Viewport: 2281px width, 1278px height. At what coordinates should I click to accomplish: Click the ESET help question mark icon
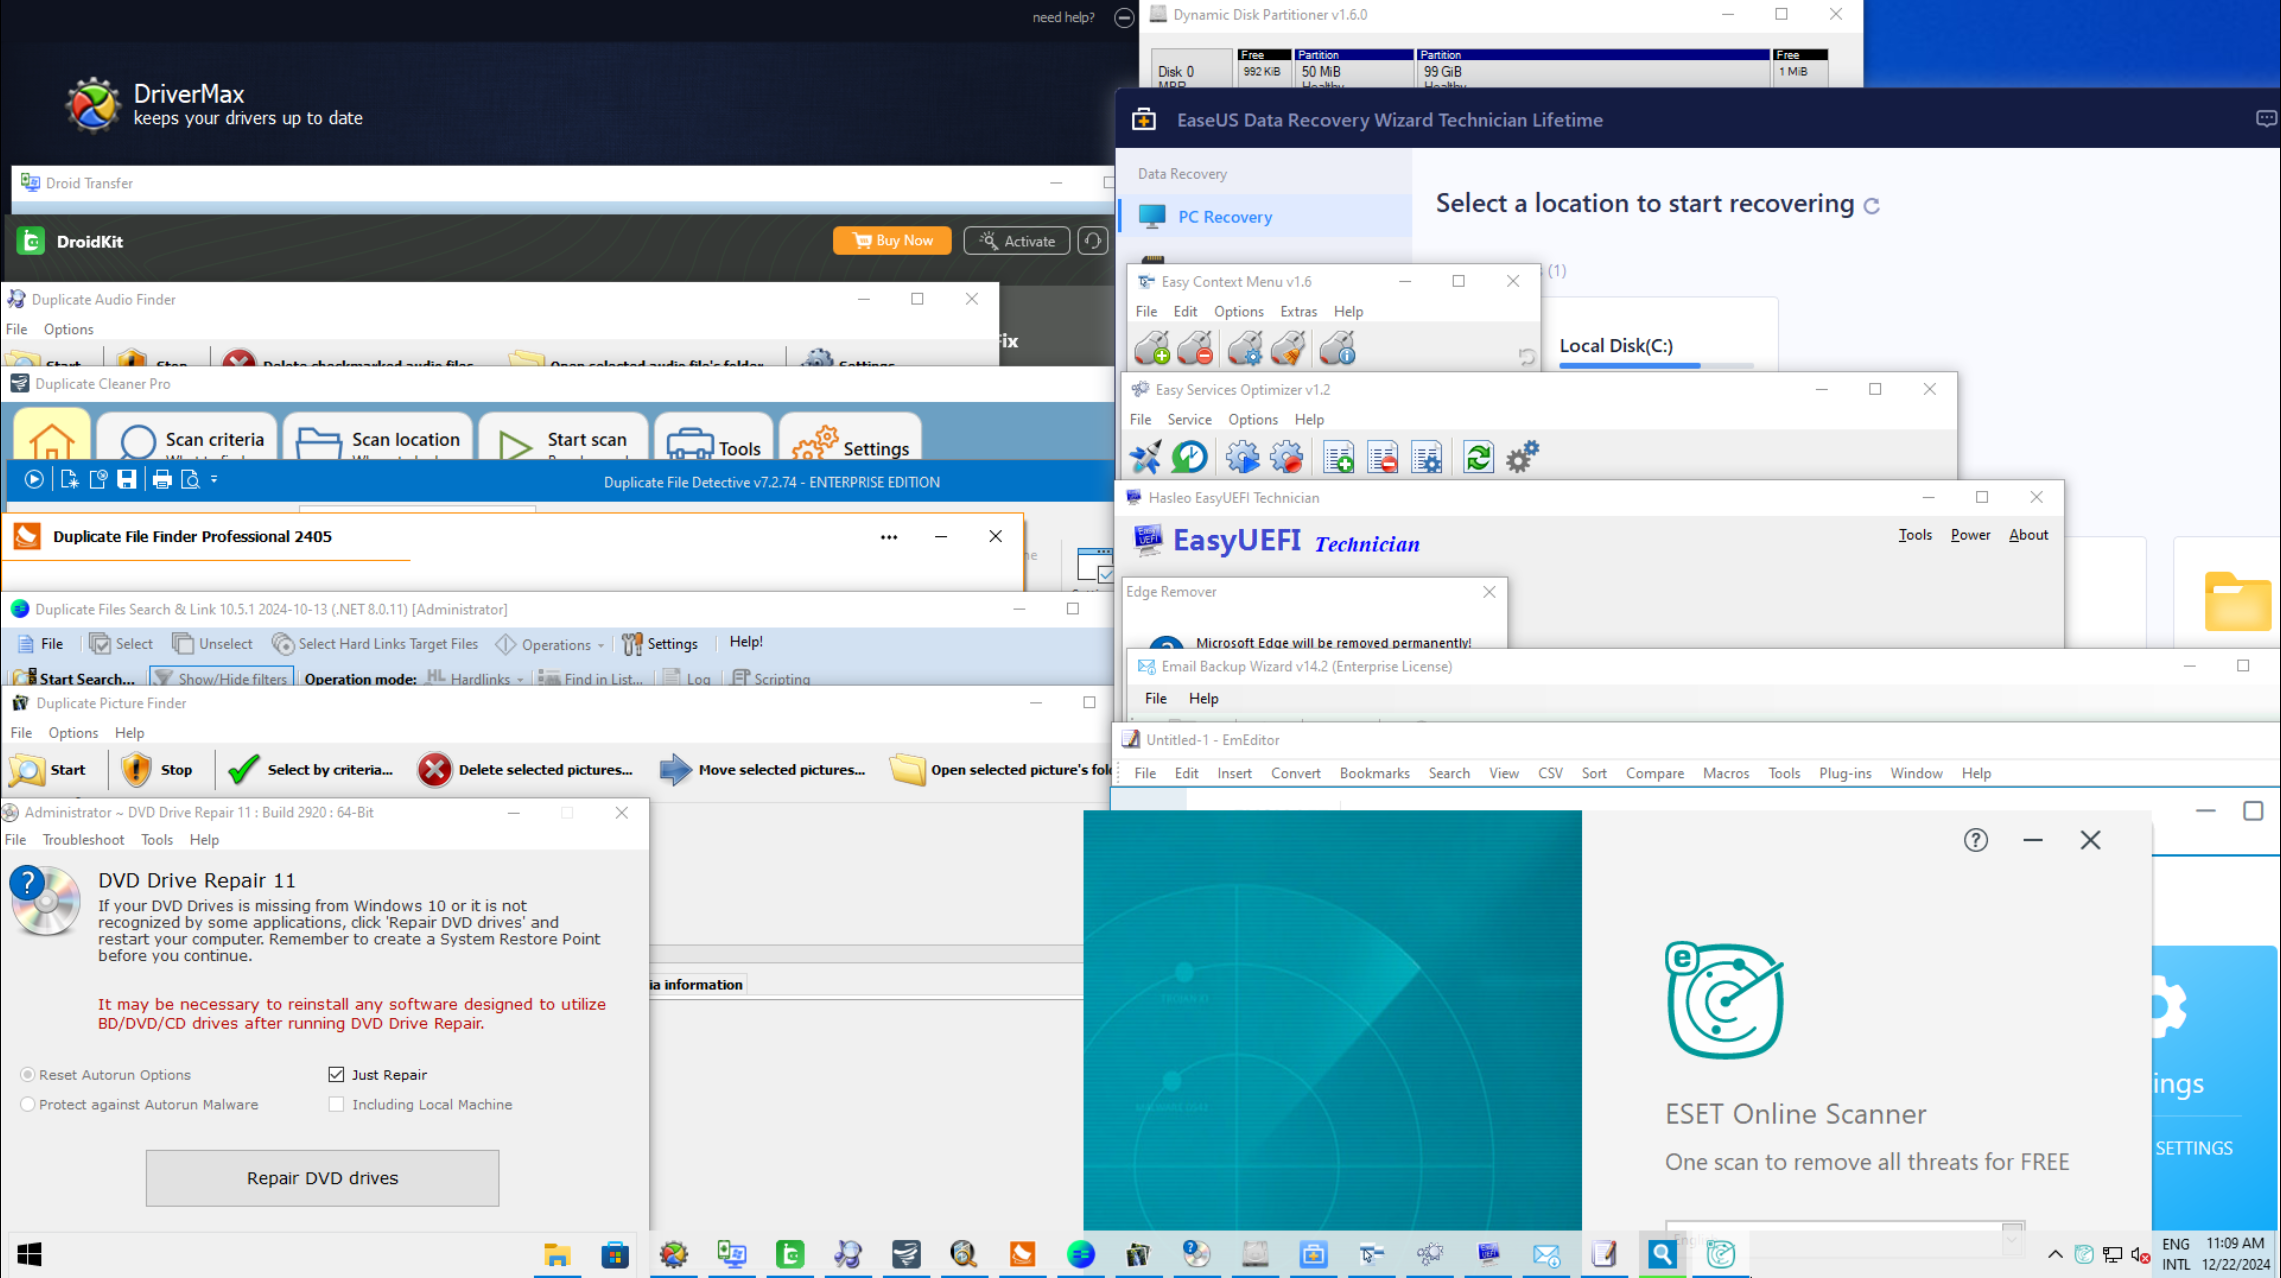tap(1975, 840)
